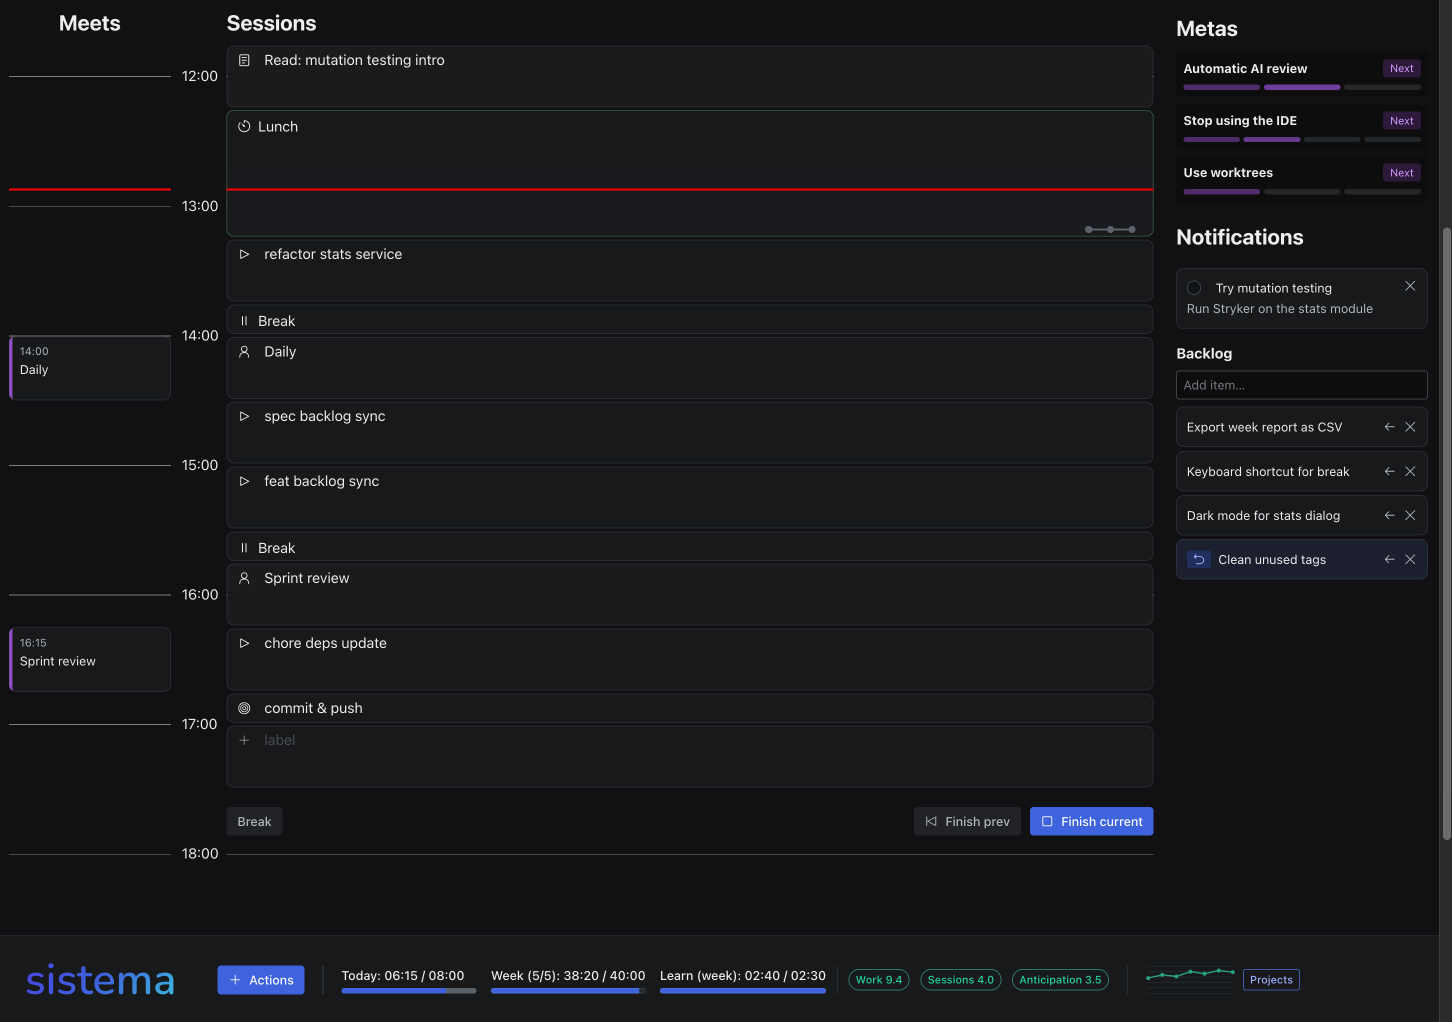The image size is (1452, 1022).
Task: Click the Next badge on Stop using the IDE
Action: click(x=1402, y=121)
